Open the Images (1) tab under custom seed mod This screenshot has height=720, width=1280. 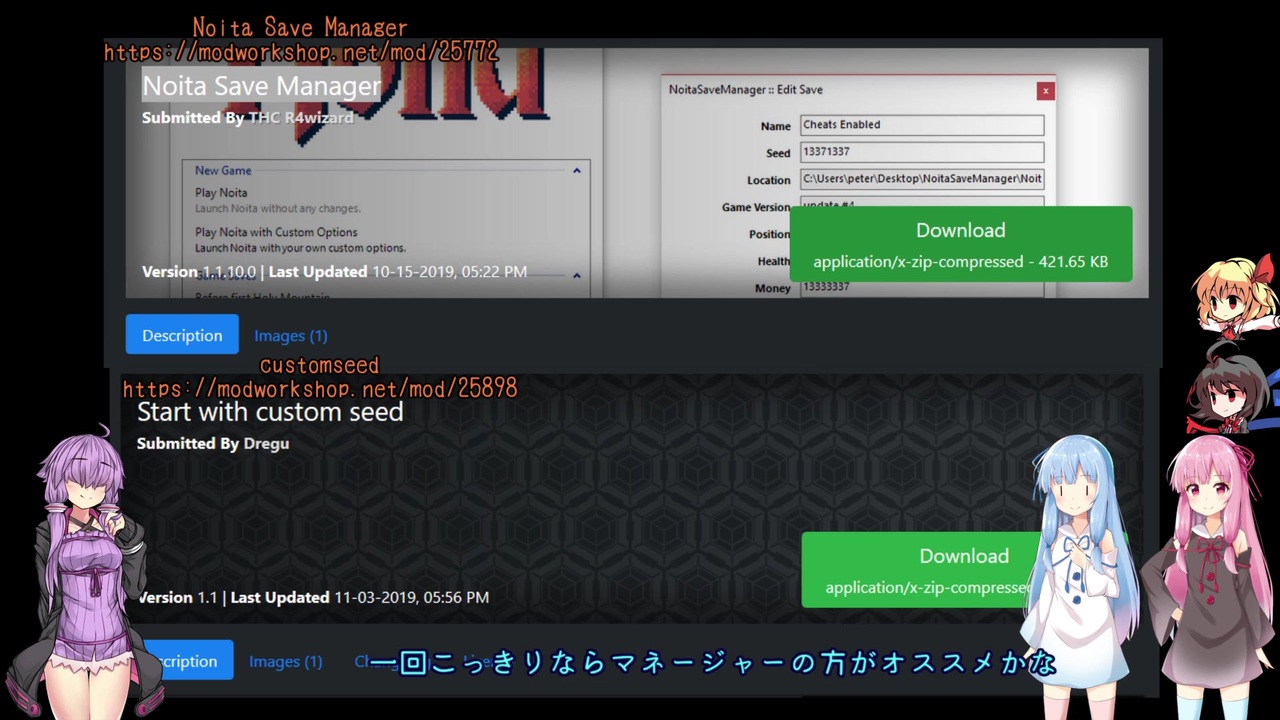[285, 661]
